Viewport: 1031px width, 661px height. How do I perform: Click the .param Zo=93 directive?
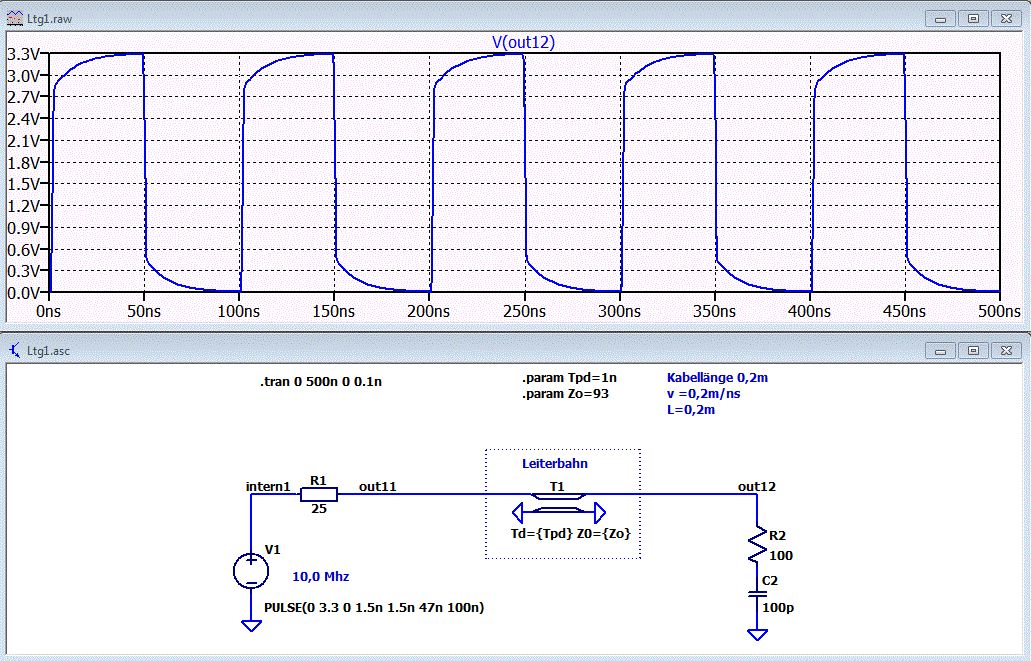[565, 394]
